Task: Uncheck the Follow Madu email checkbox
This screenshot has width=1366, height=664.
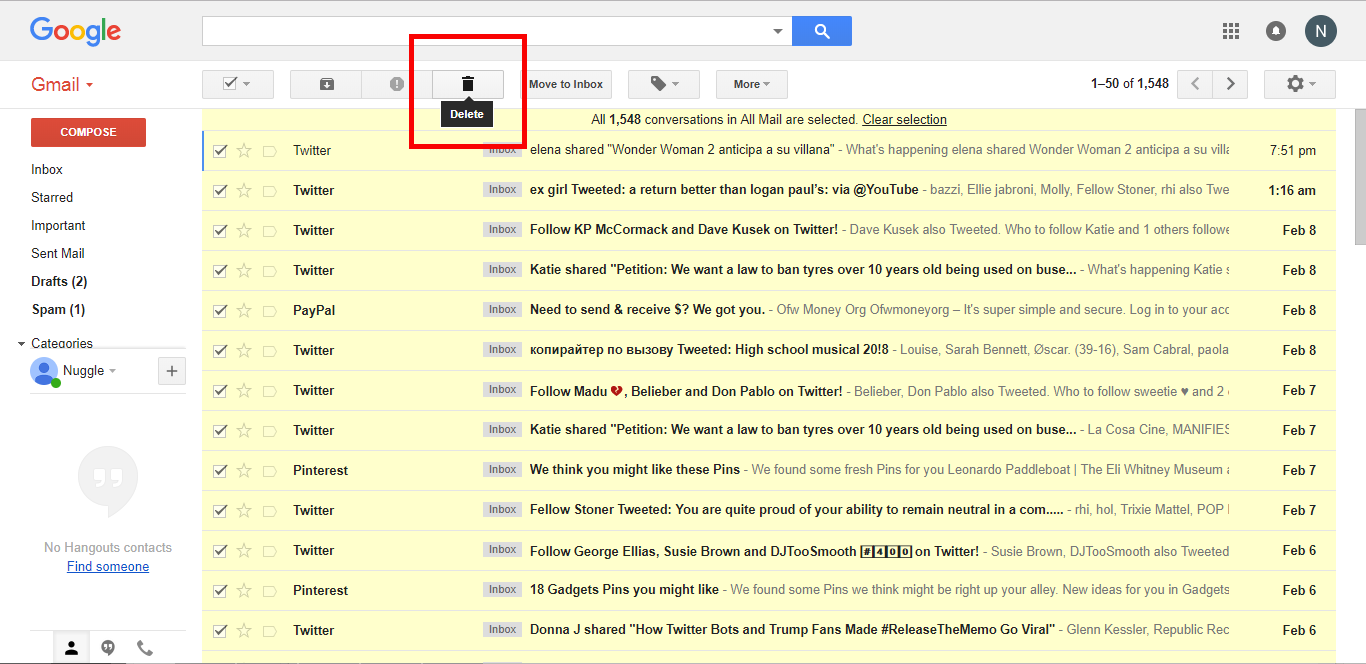Action: point(220,390)
